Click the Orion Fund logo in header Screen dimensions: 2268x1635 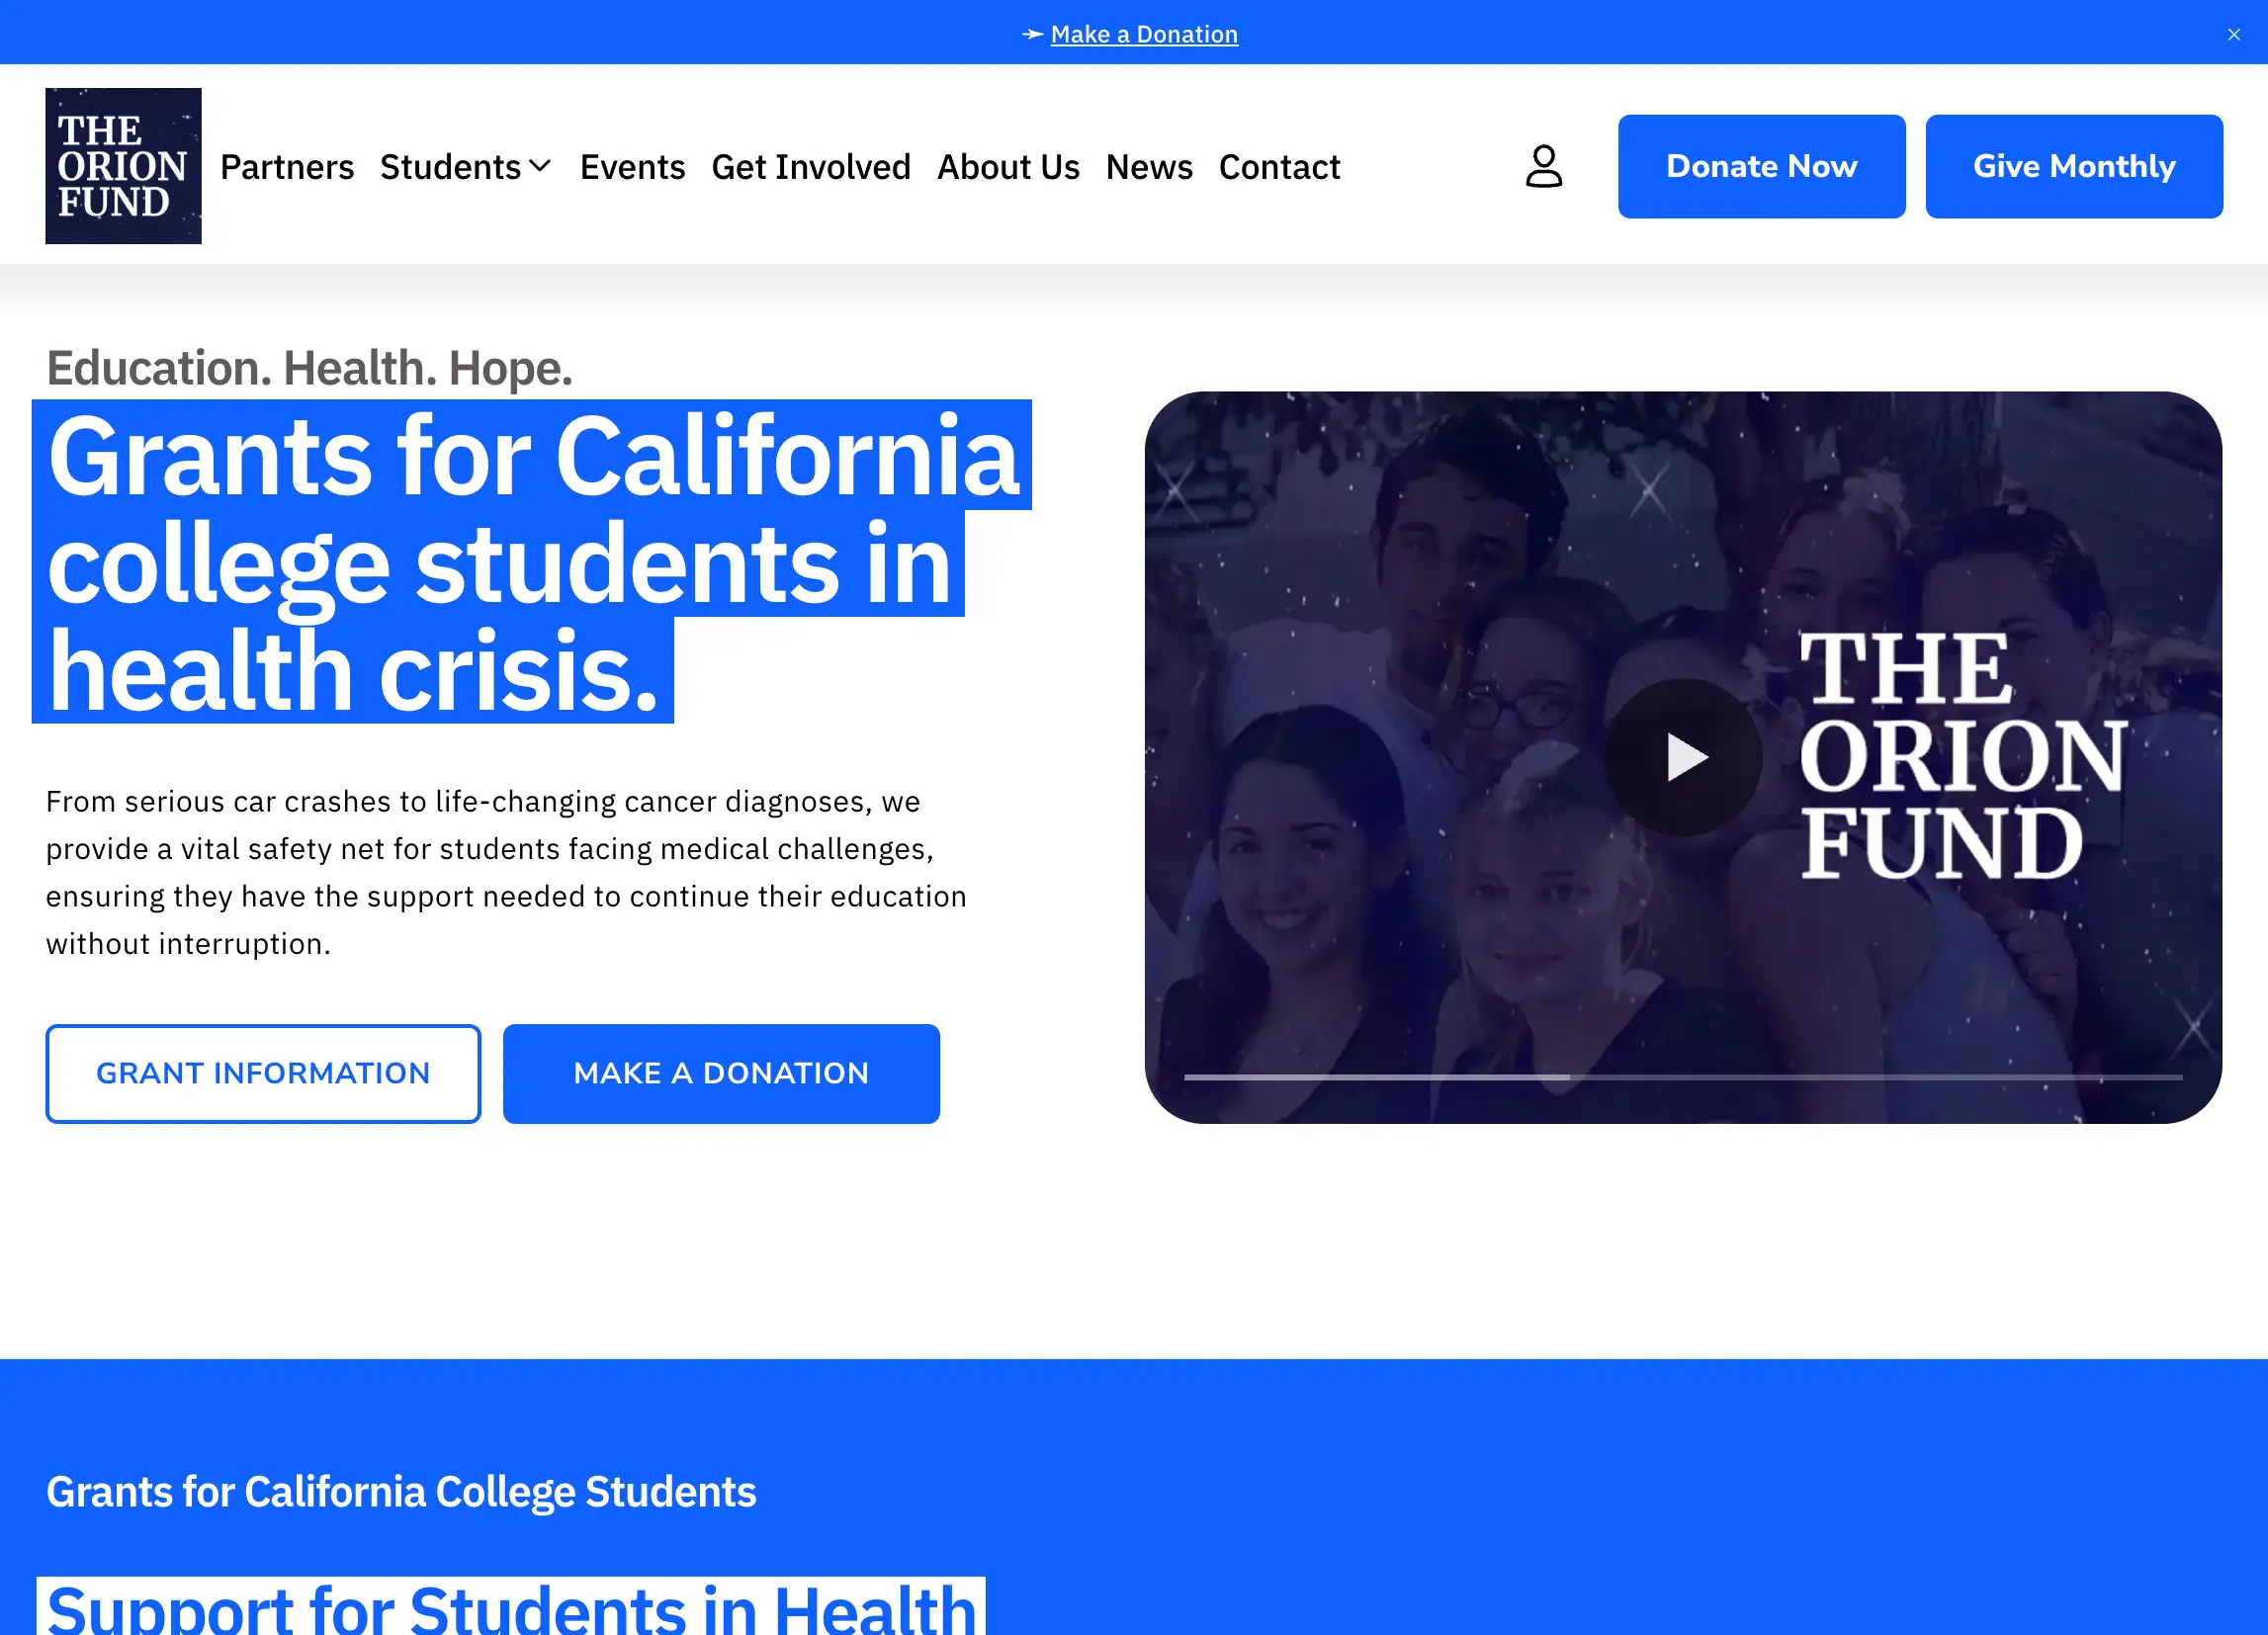[x=123, y=166]
